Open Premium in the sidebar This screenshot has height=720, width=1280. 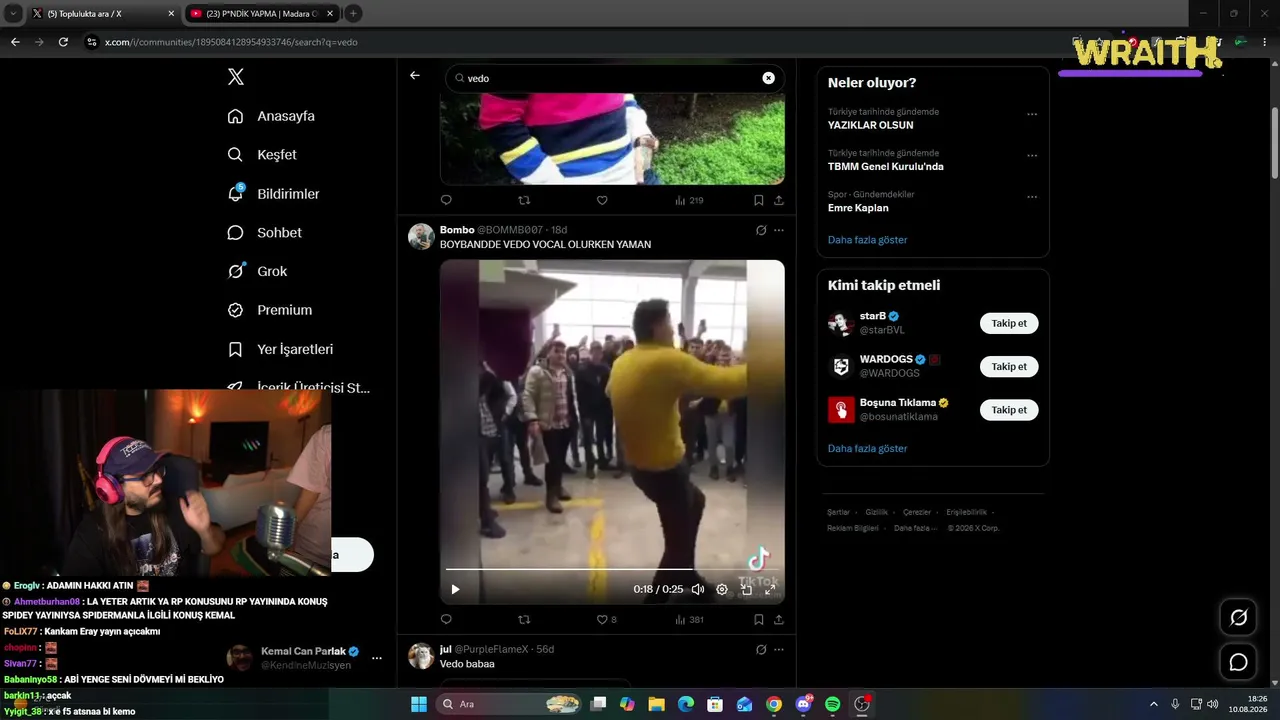(x=270, y=310)
